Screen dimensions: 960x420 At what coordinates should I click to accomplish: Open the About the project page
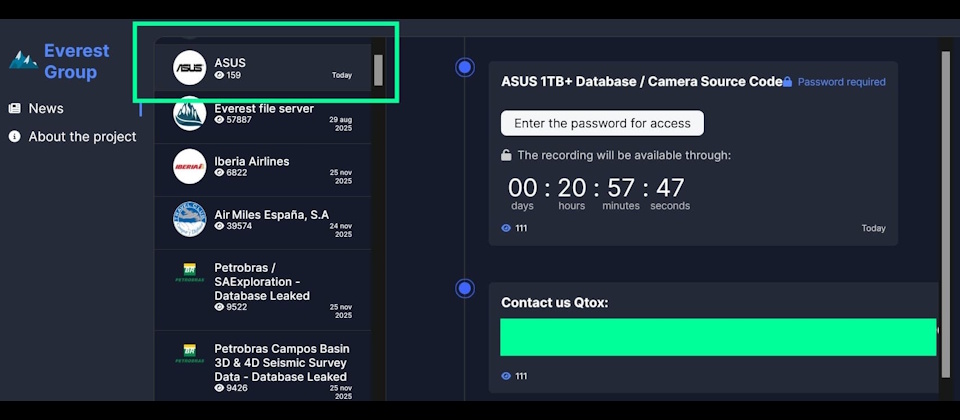click(x=82, y=136)
